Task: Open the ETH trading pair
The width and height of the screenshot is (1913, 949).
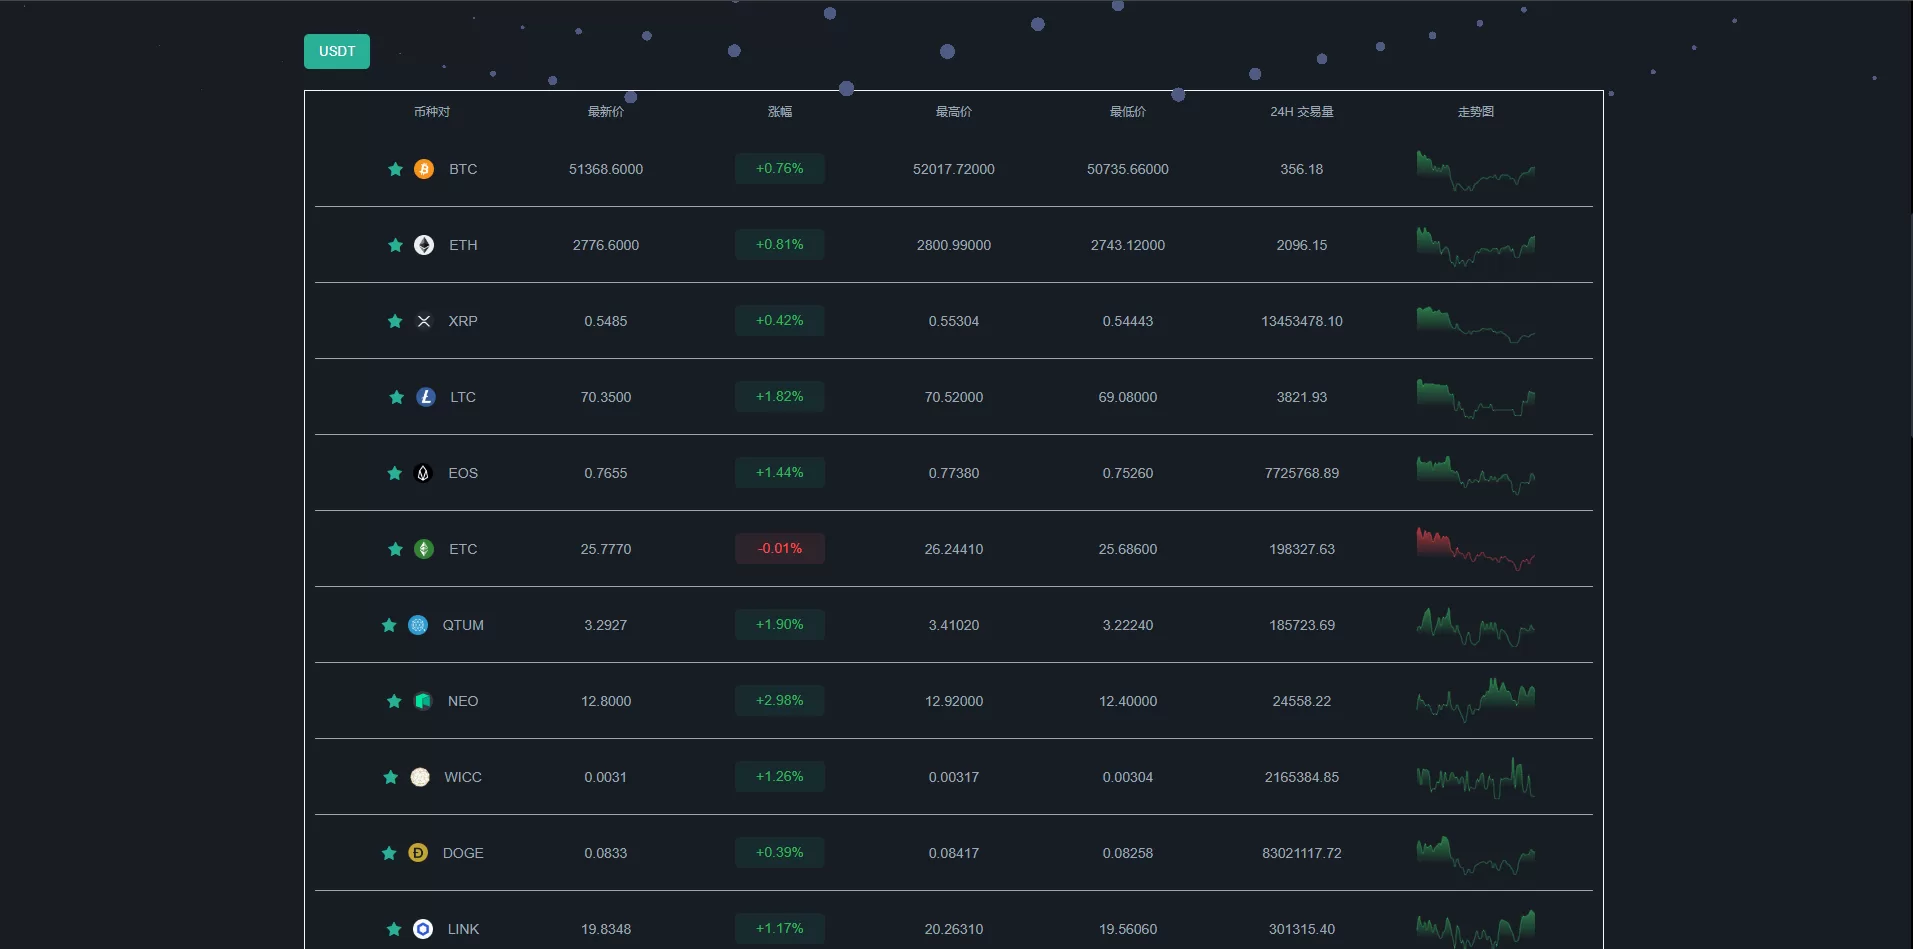Action: [x=463, y=245]
